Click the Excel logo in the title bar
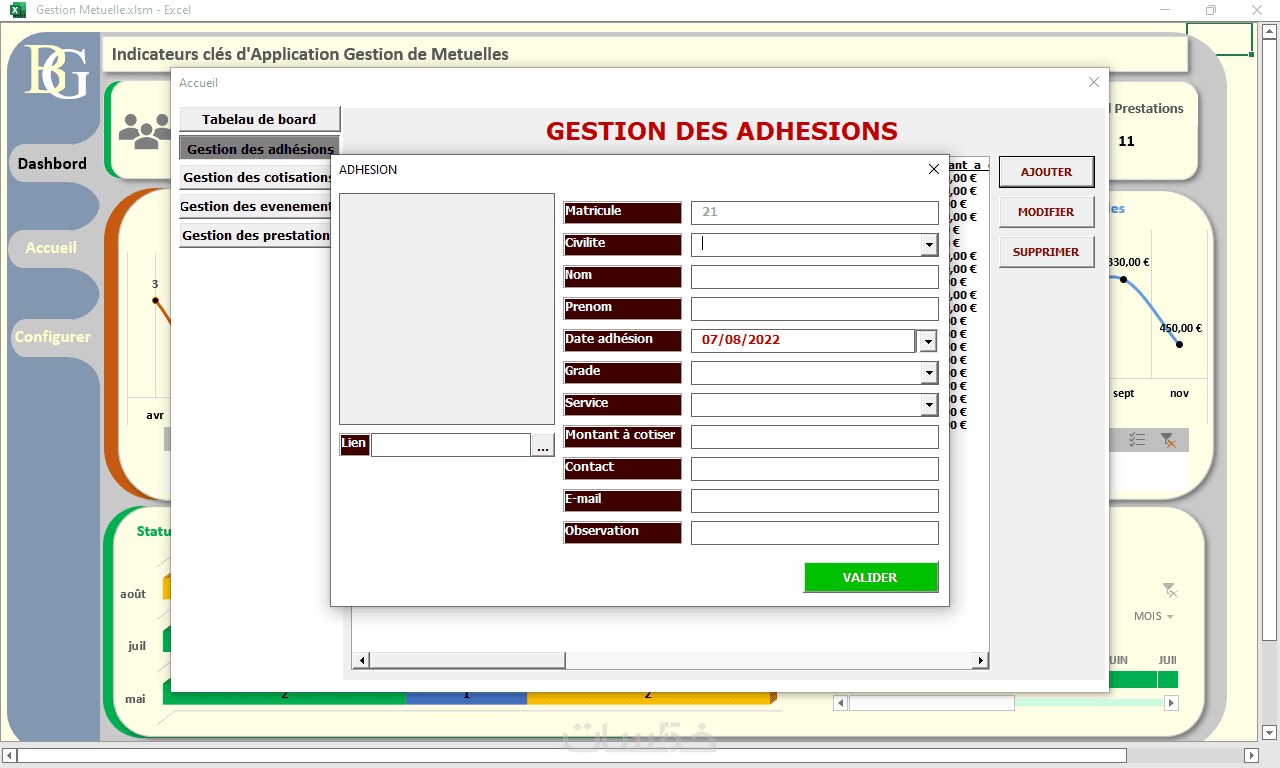The height and width of the screenshot is (768, 1280). [18, 10]
